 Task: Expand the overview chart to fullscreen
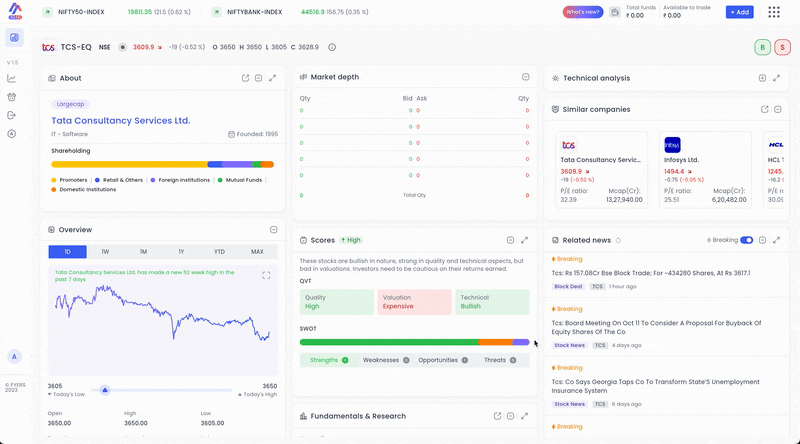click(266, 276)
